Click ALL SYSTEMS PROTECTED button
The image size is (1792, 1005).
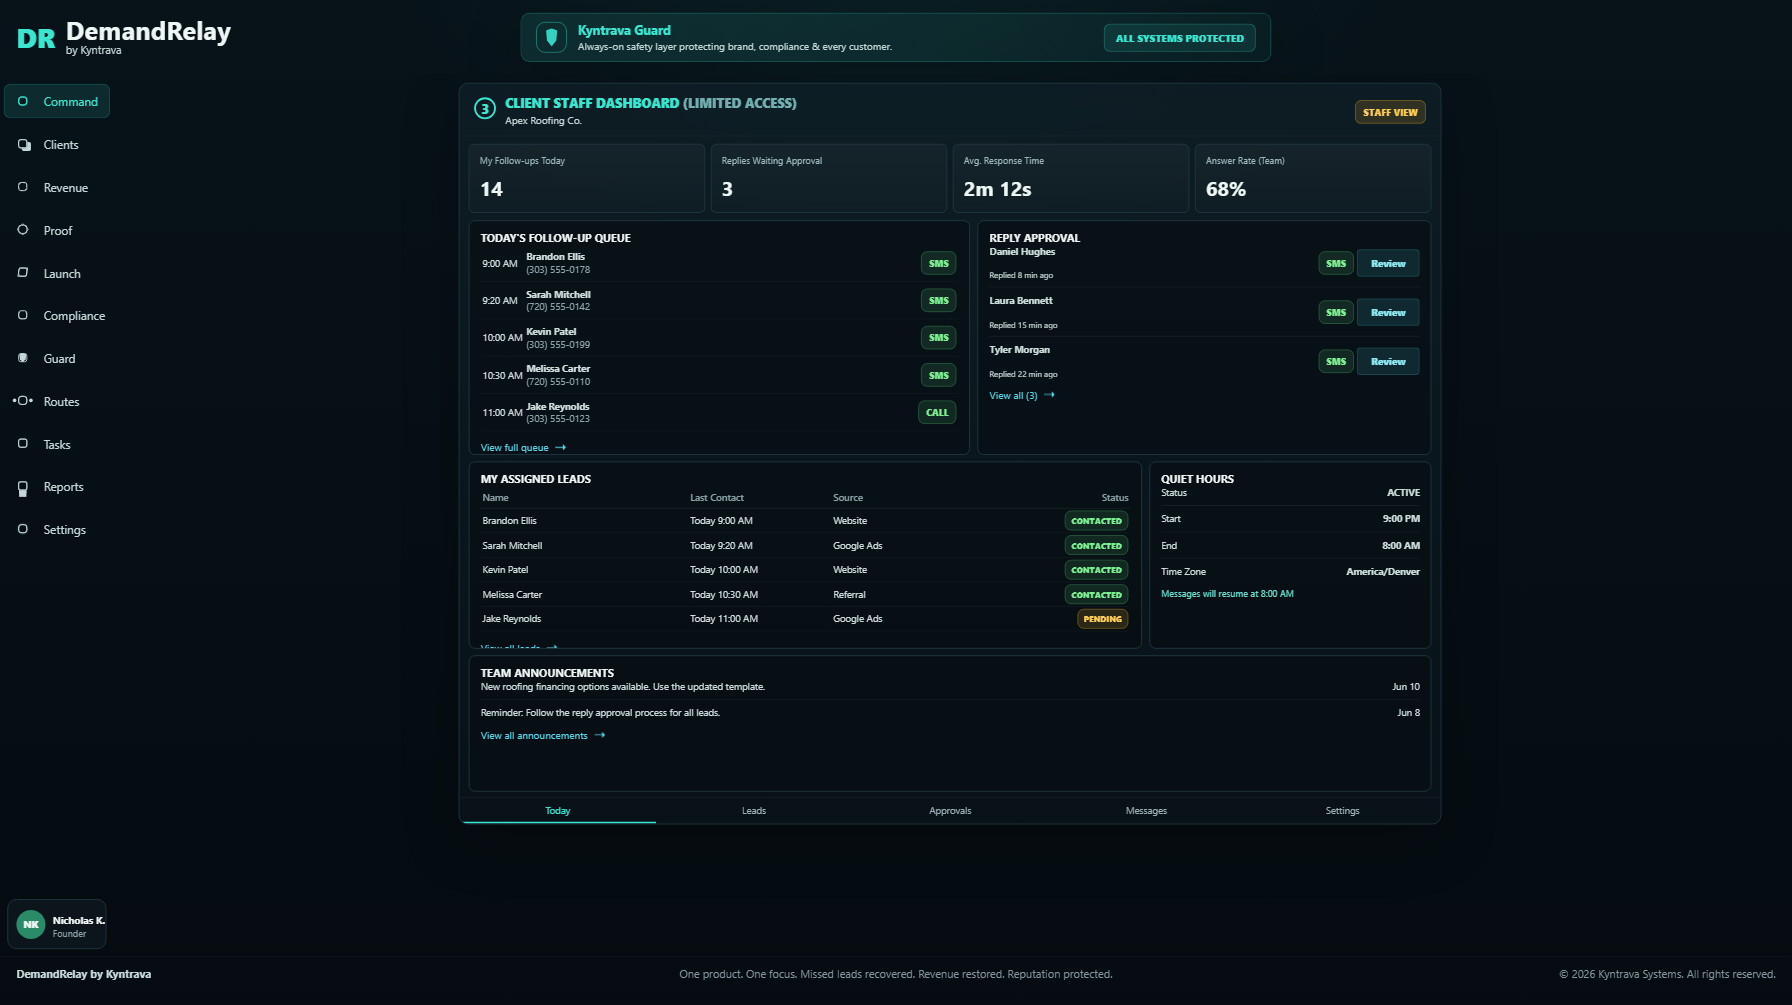click(1180, 38)
